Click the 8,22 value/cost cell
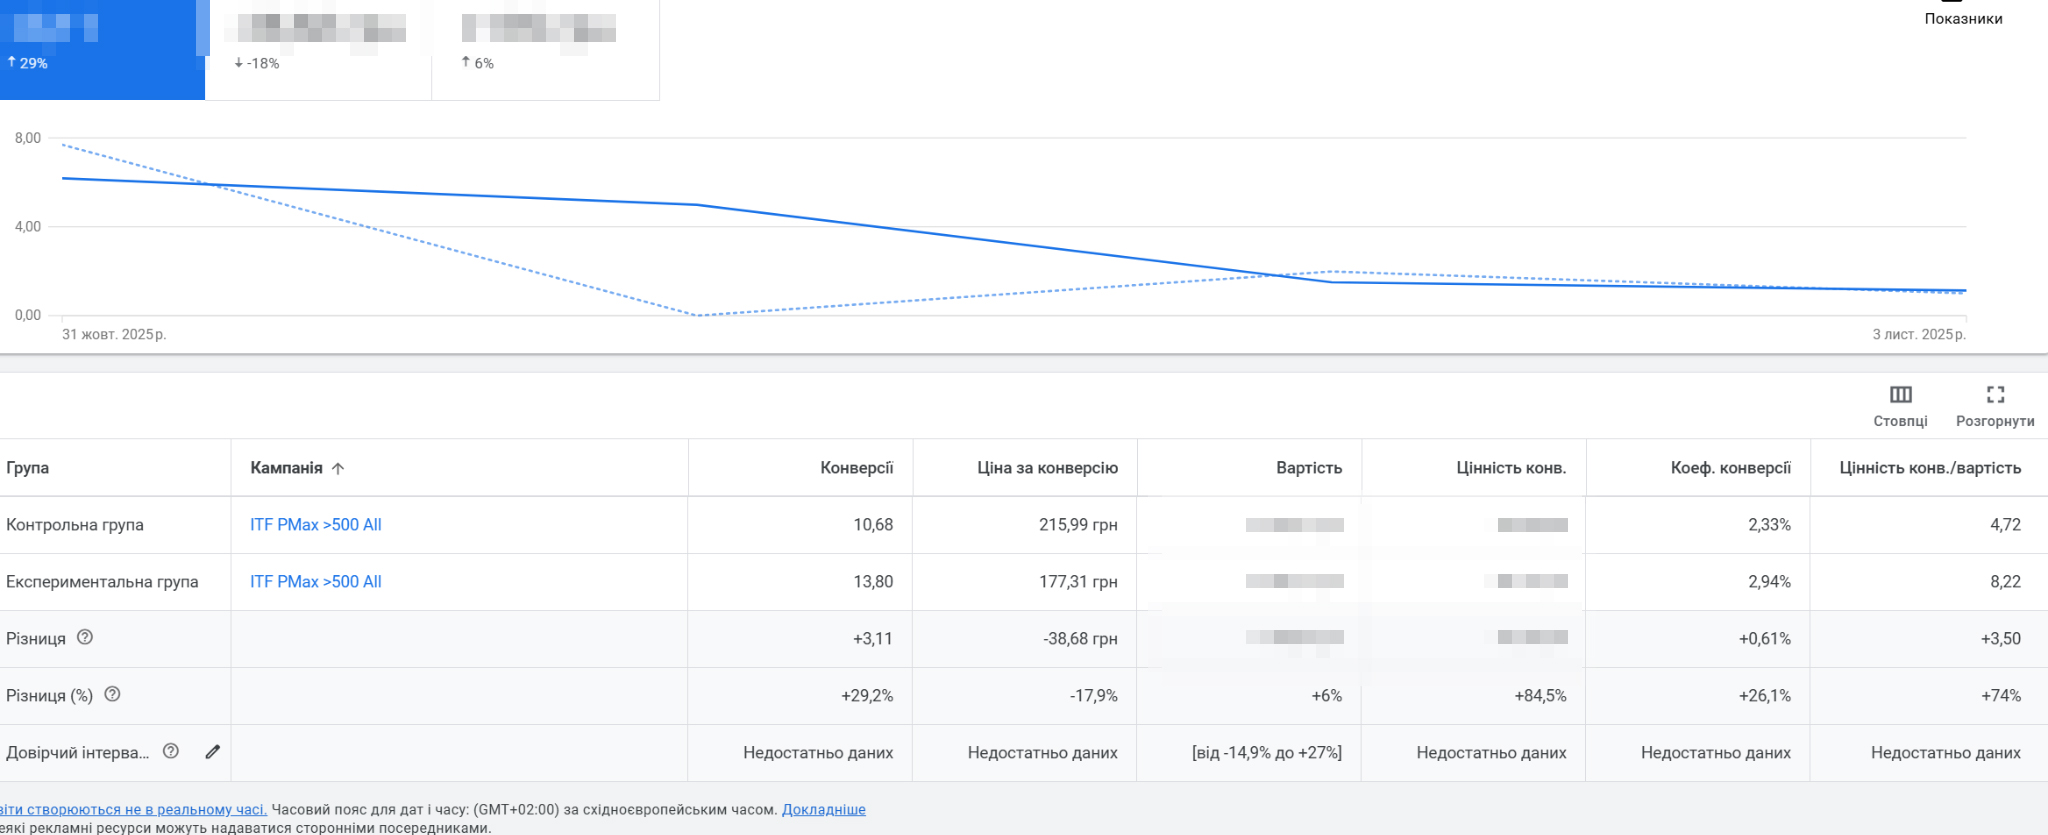The image size is (2048, 835). 2006,582
